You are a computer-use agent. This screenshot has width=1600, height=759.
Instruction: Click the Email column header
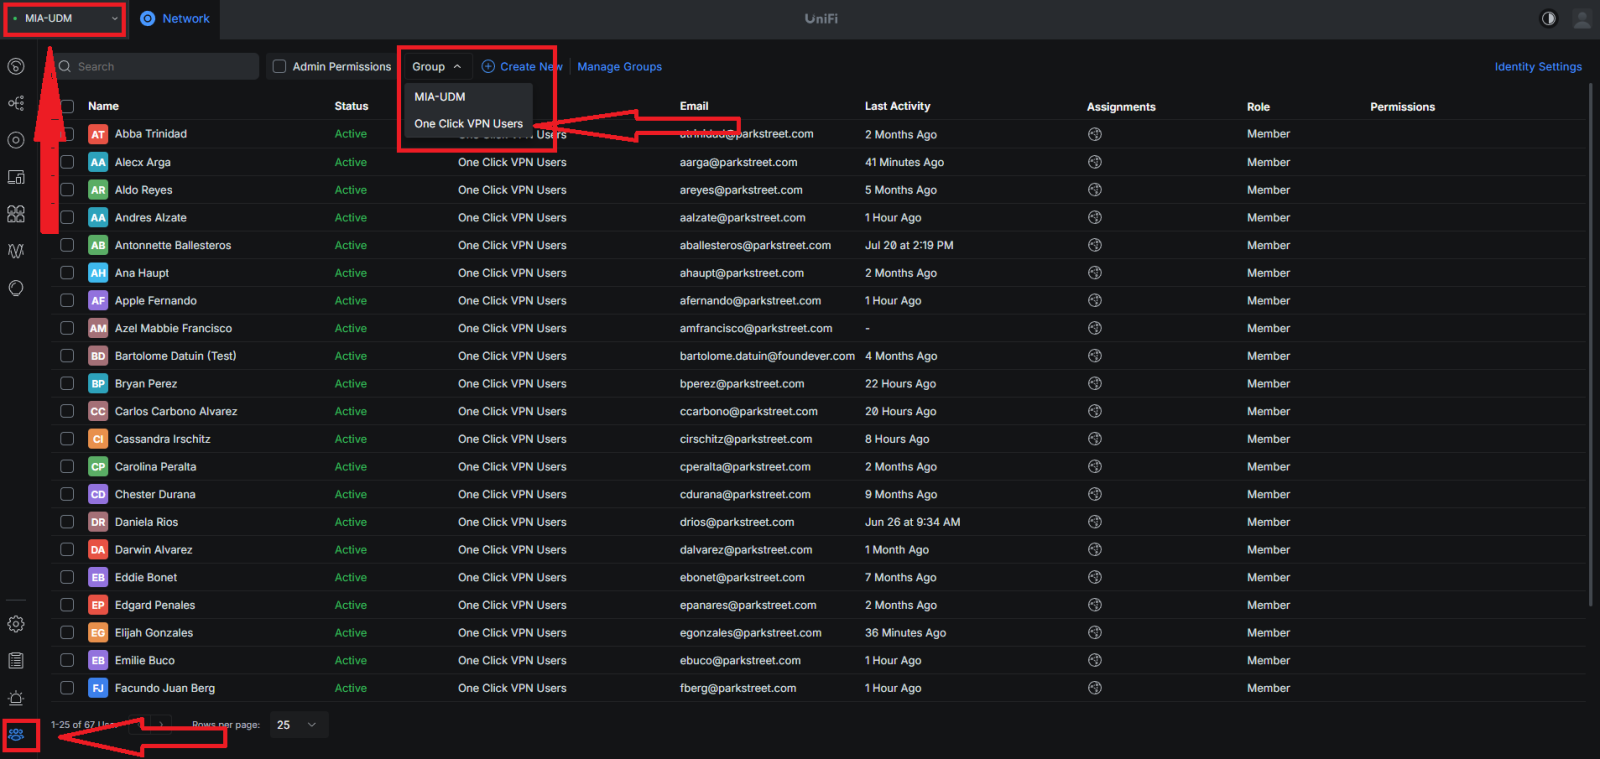694,106
